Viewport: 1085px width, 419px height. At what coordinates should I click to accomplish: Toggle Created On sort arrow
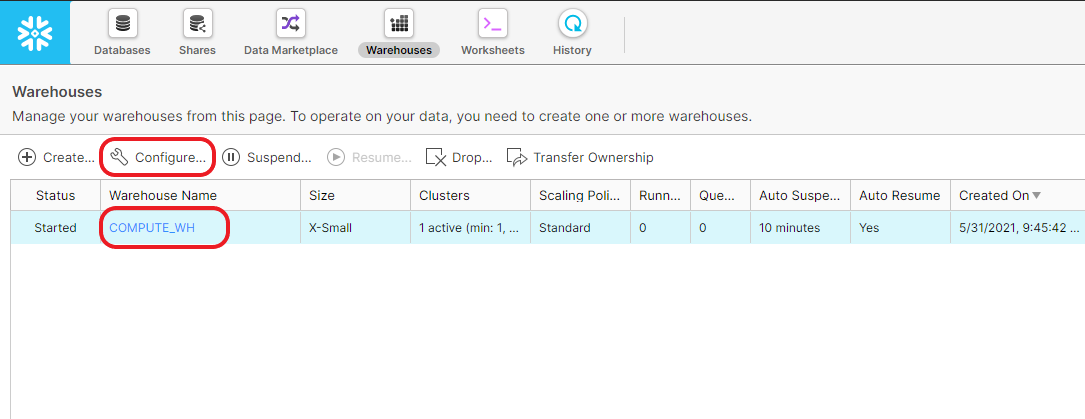tap(1036, 195)
